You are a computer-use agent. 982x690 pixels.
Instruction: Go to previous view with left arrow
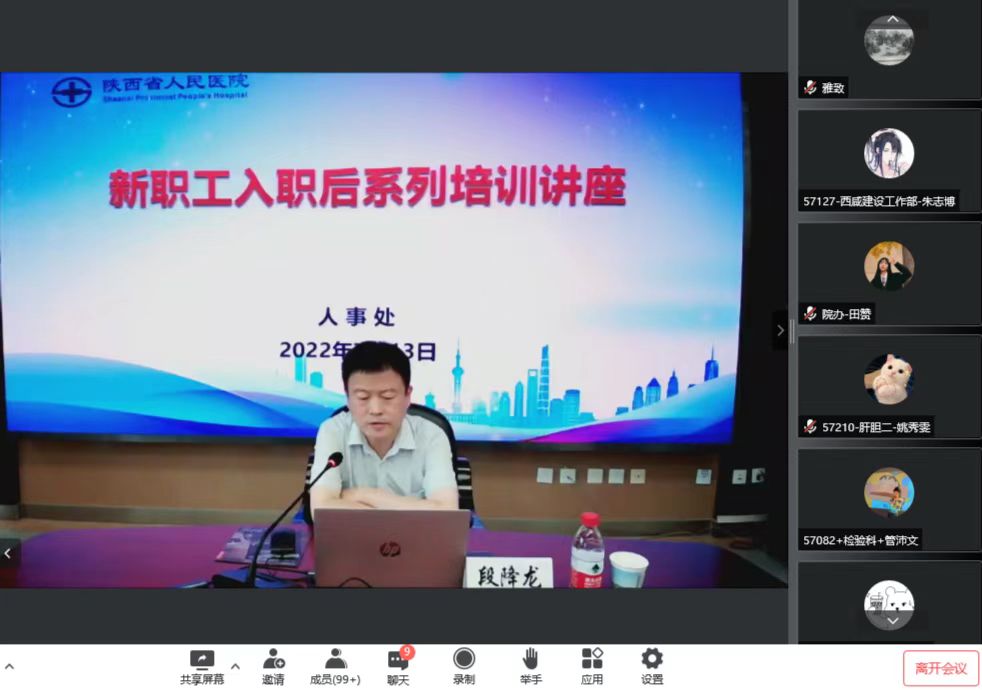pyautogui.click(x=9, y=552)
